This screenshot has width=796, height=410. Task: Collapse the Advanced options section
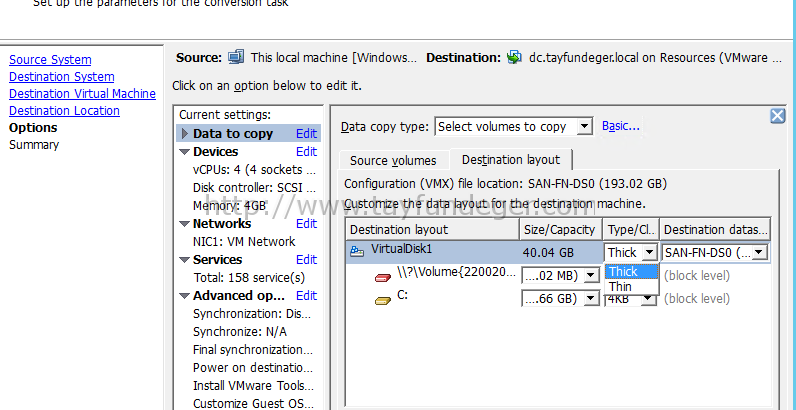coord(185,296)
